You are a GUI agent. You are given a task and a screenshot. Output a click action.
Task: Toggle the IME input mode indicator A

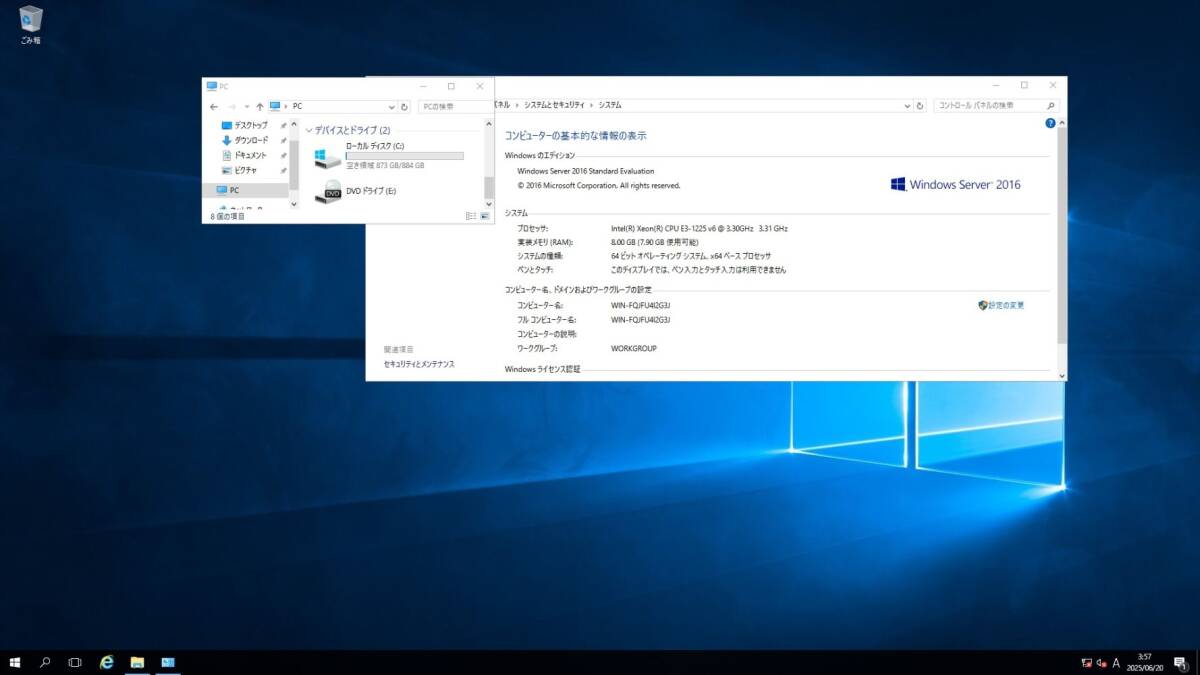pos(1116,662)
